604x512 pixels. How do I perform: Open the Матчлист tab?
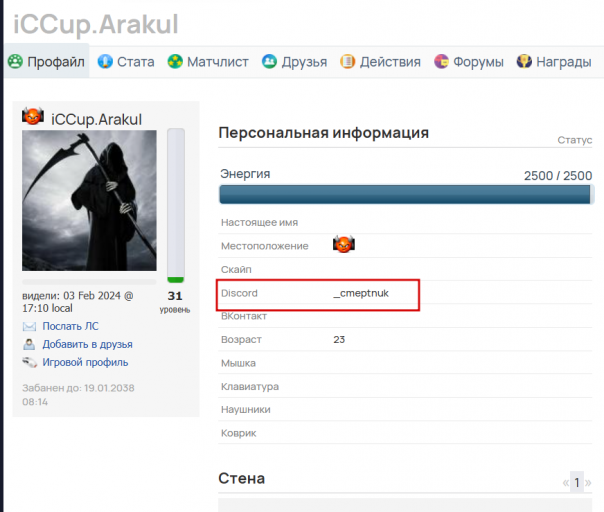[208, 62]
